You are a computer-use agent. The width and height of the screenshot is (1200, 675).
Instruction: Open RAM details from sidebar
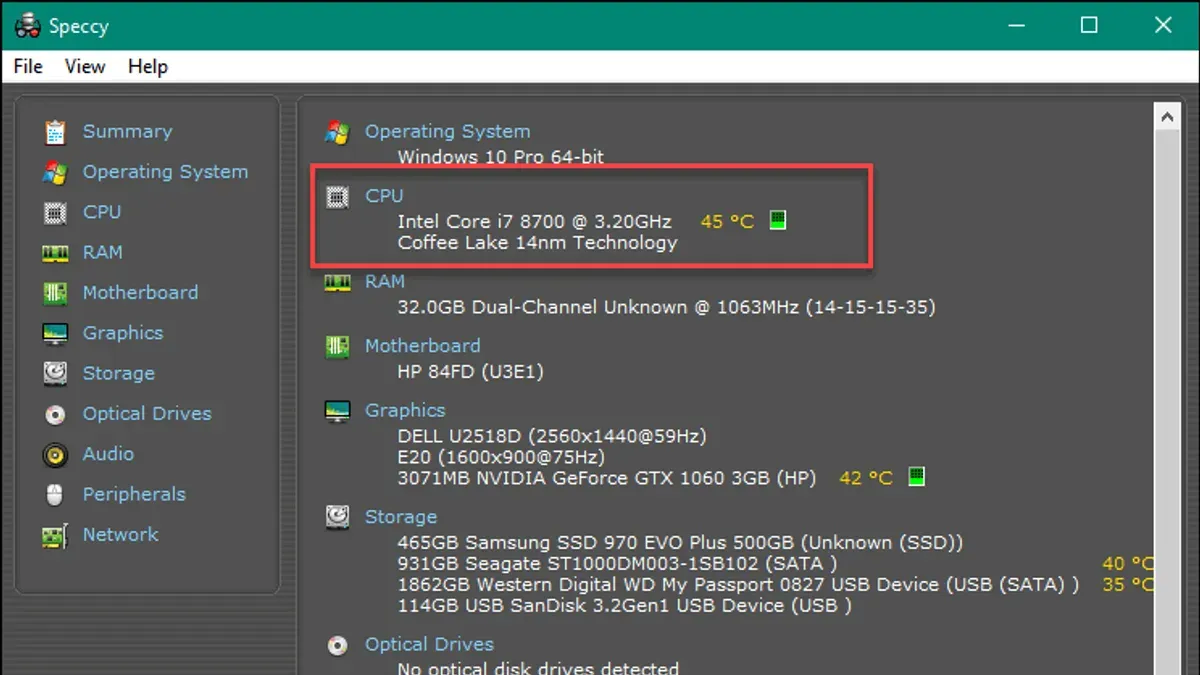(x=103, y=253)
